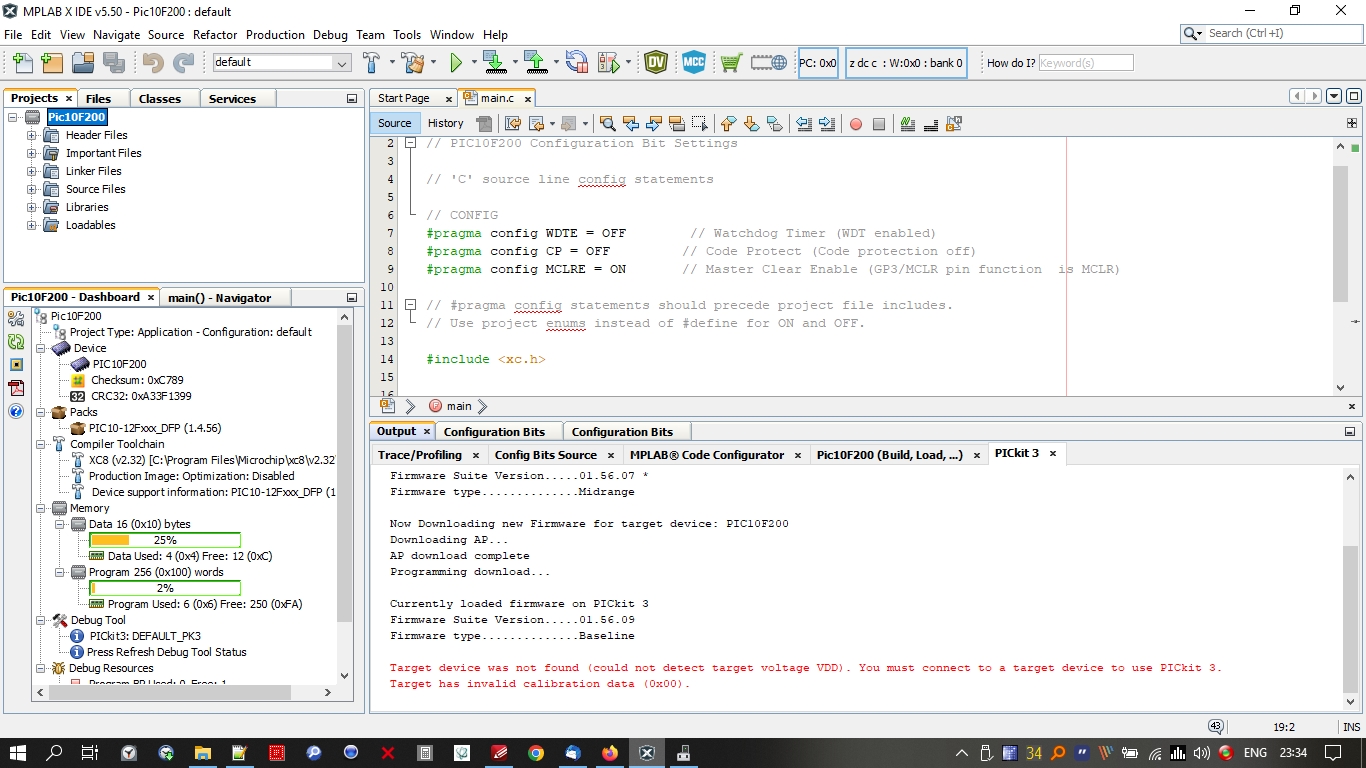Click Find Previous Occurrence arrow icon
1366x768 pixels.
click(x=631, y=124)
